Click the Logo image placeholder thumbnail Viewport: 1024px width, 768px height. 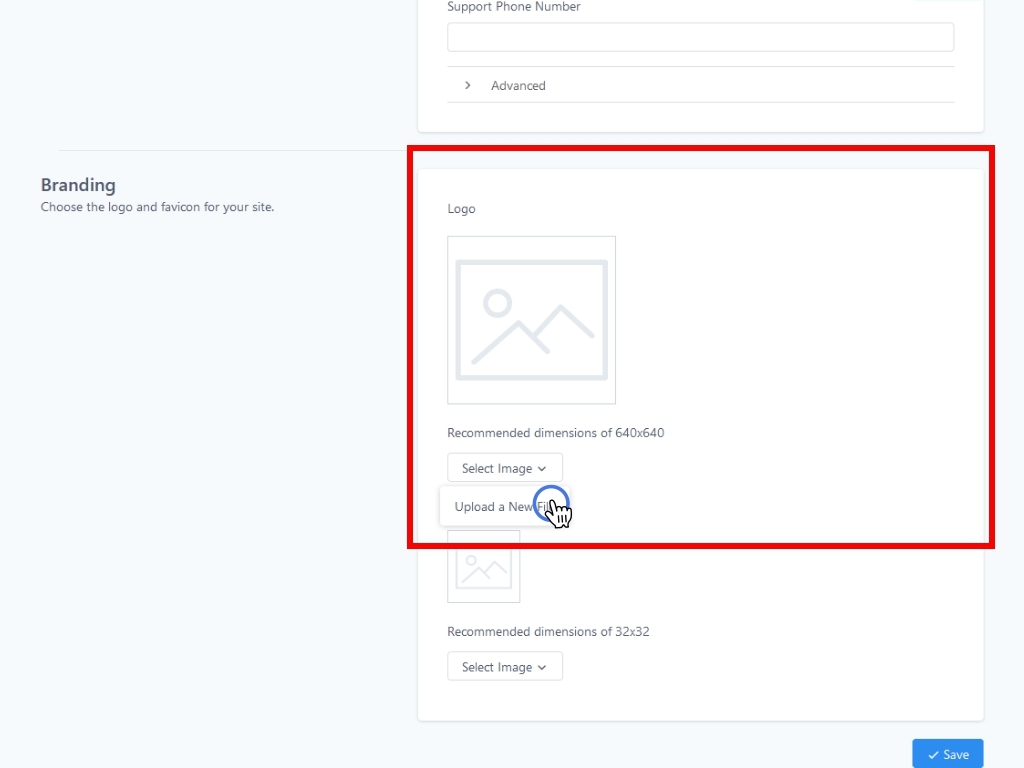(532, 320)
